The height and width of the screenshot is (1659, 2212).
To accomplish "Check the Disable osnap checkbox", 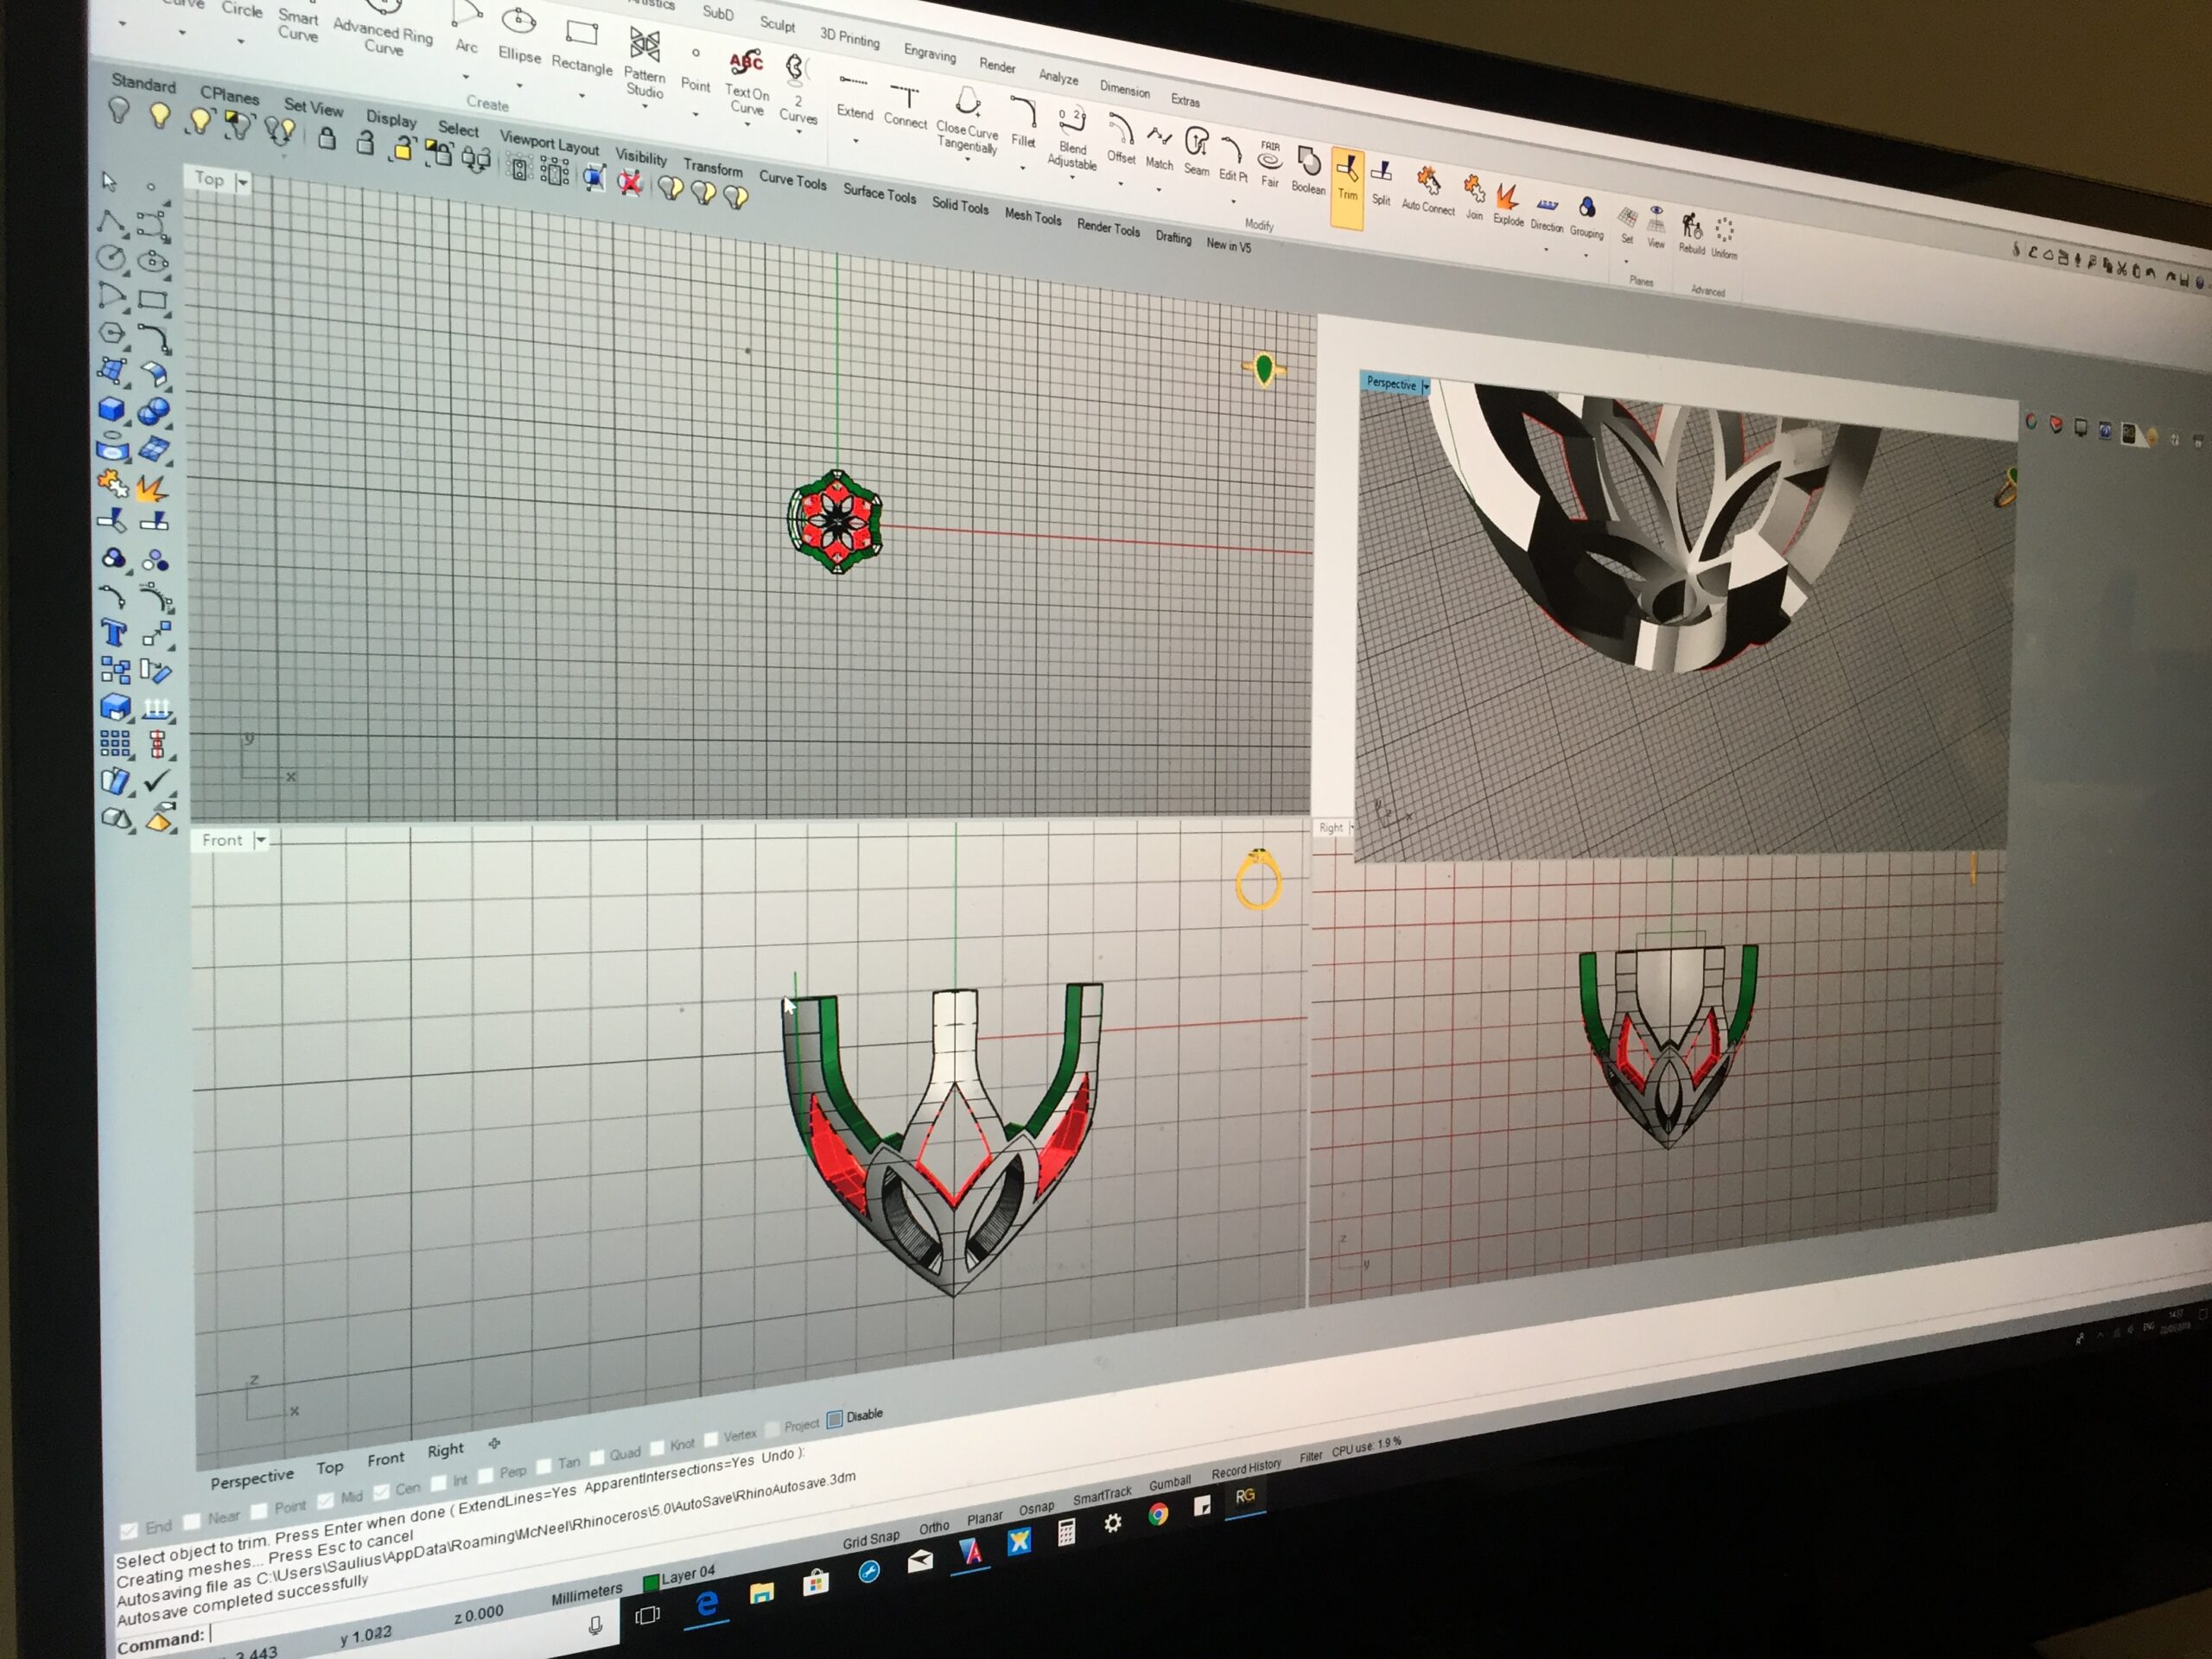I will (835, 1419).
